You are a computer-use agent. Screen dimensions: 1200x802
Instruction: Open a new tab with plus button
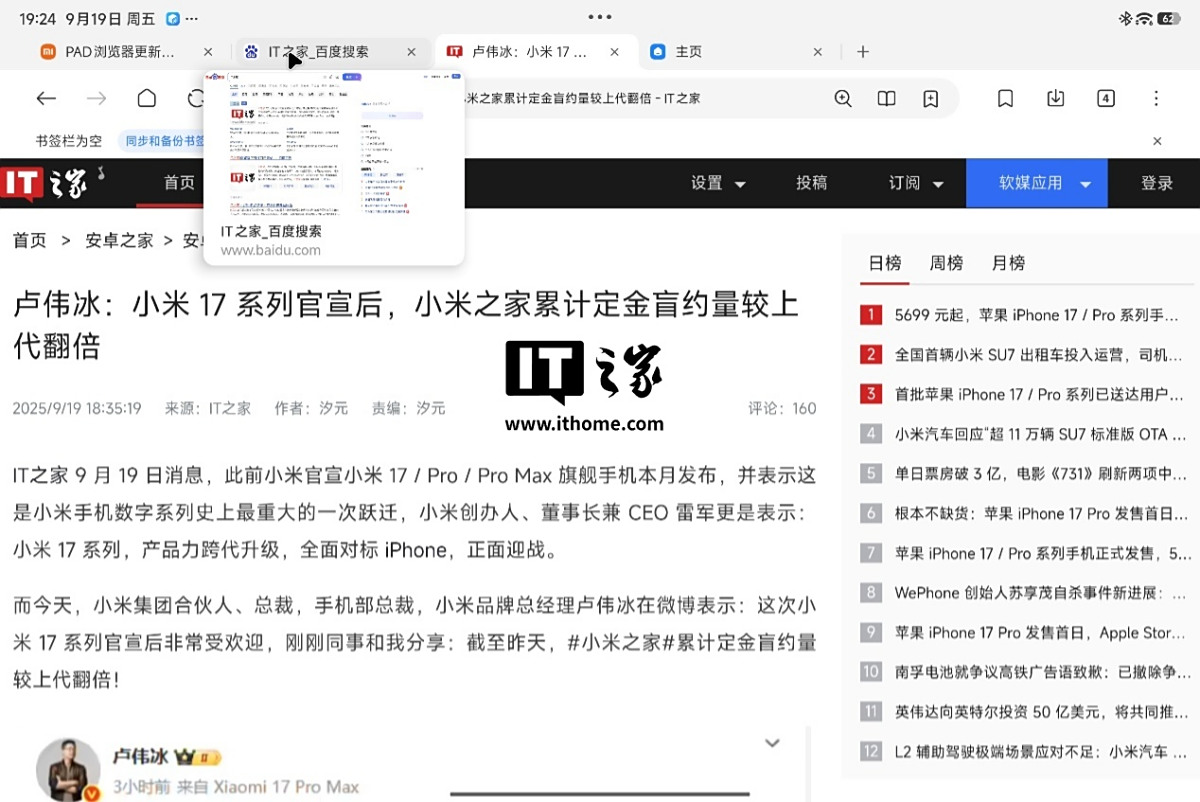863,52
